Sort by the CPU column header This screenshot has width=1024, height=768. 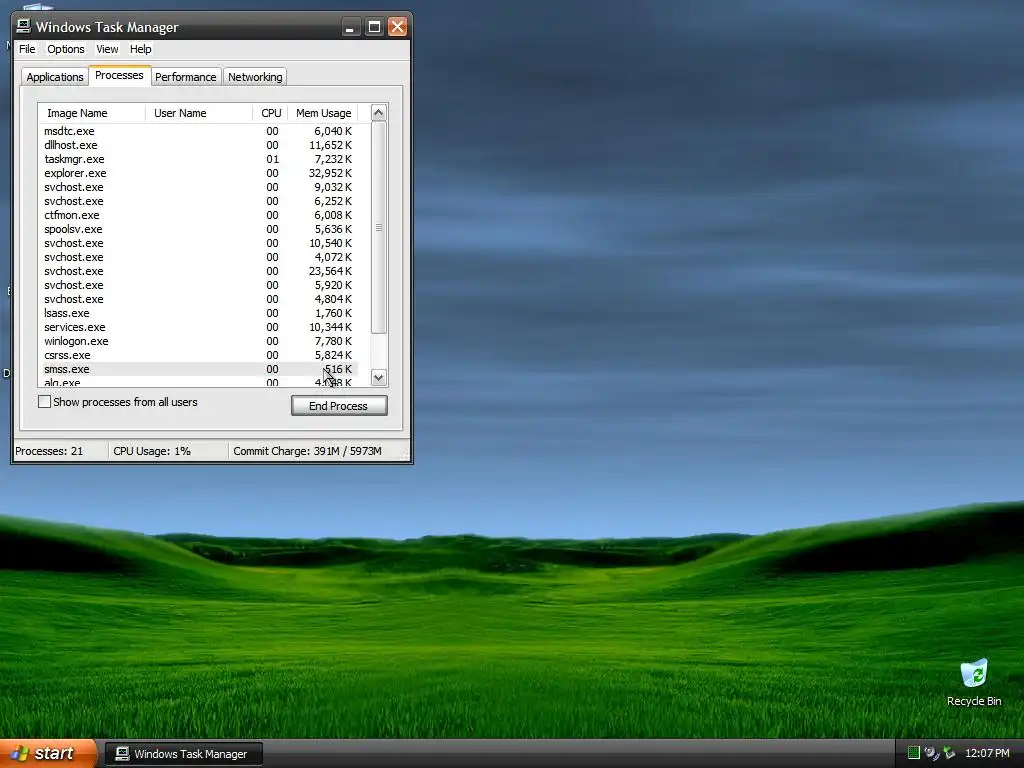coord(270,113)
